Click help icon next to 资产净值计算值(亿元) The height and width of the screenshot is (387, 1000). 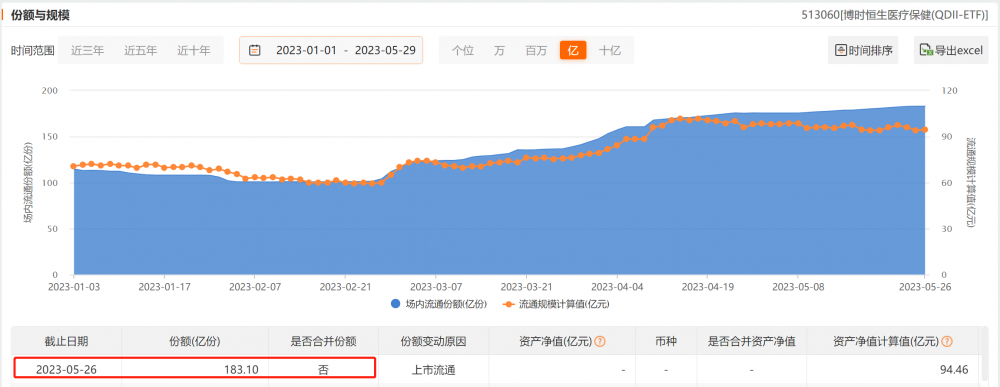click(947, 342)
